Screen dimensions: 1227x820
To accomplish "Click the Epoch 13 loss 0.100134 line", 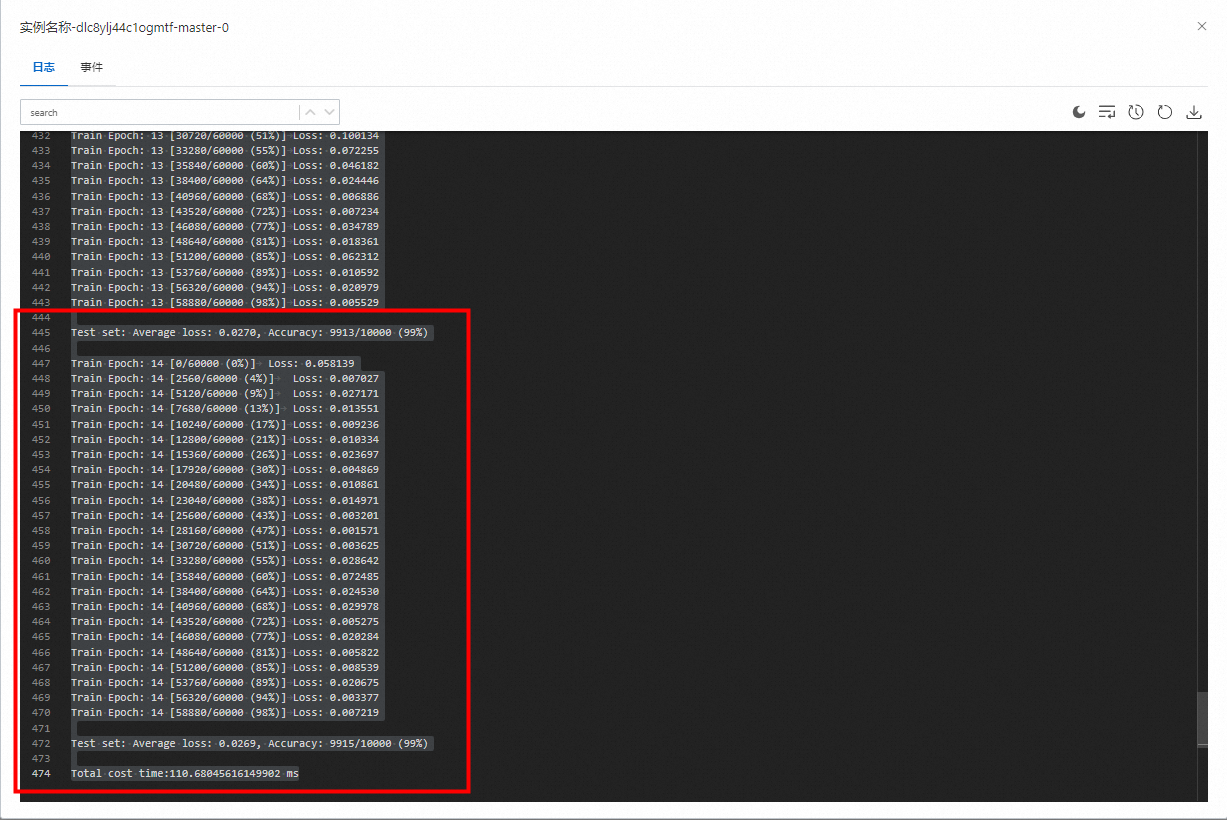I will pos(225,136).
